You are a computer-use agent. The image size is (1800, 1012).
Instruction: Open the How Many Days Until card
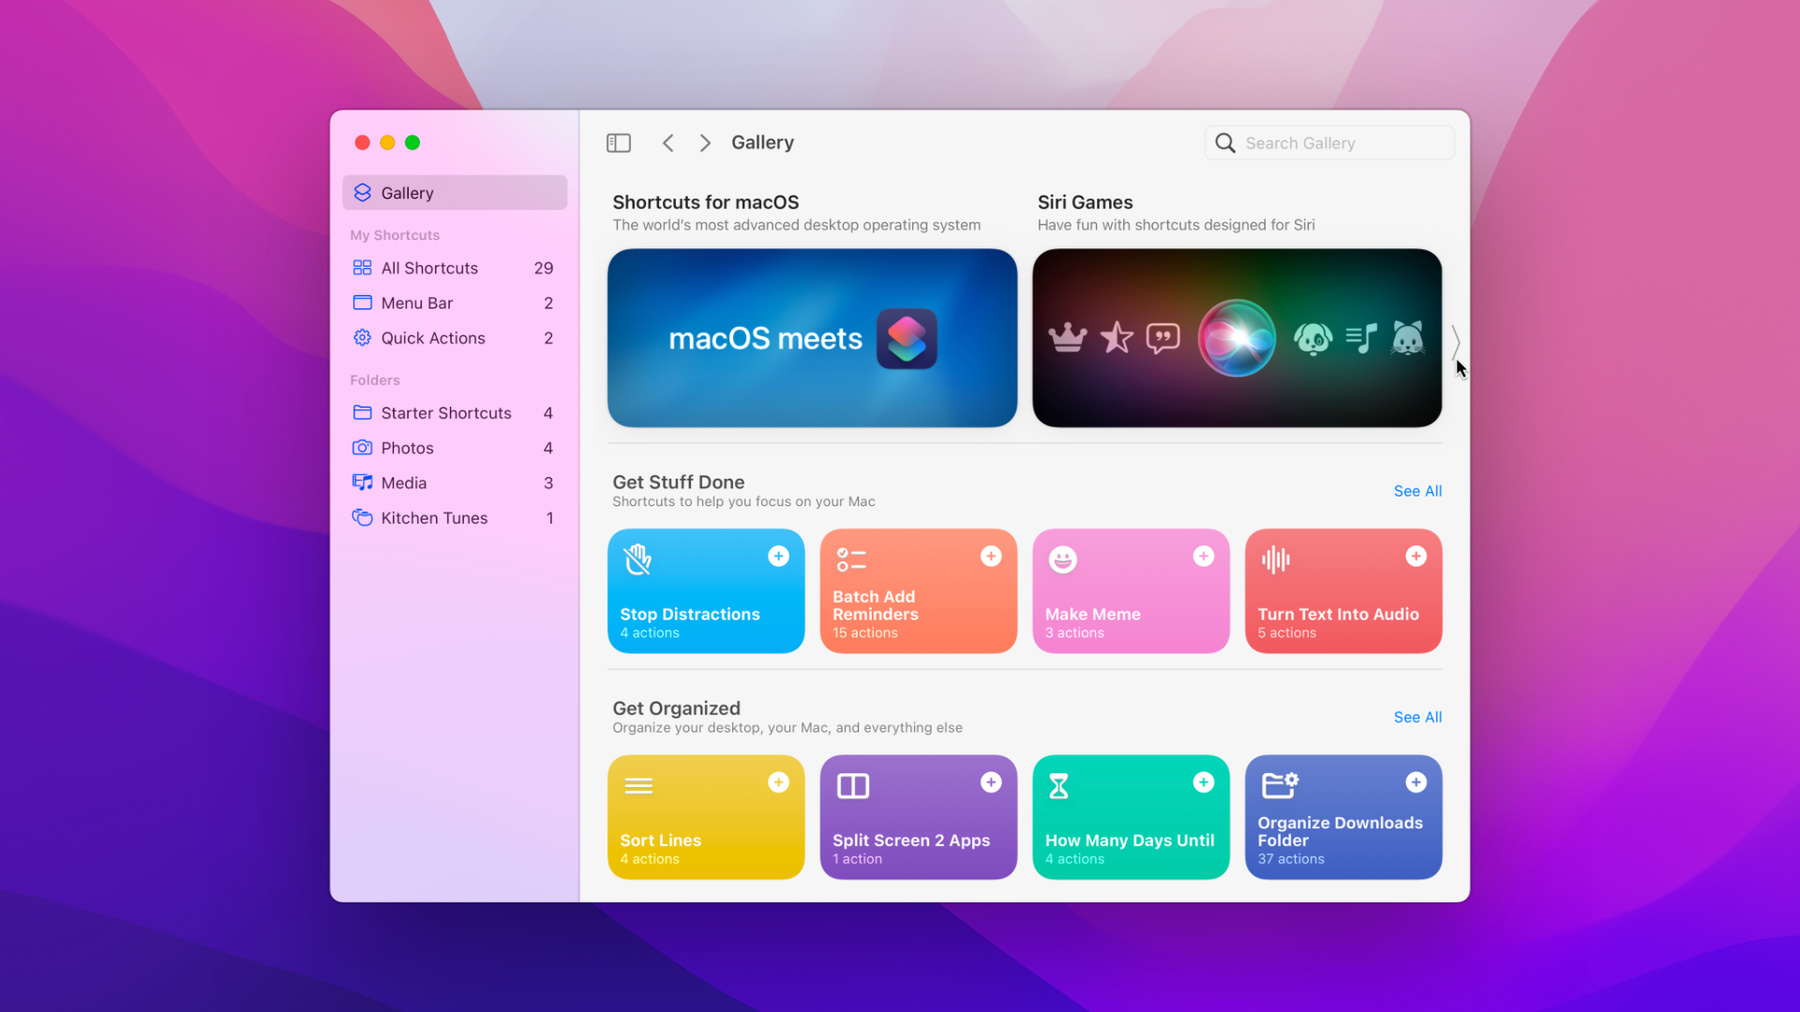click(x=1131, y=817)
